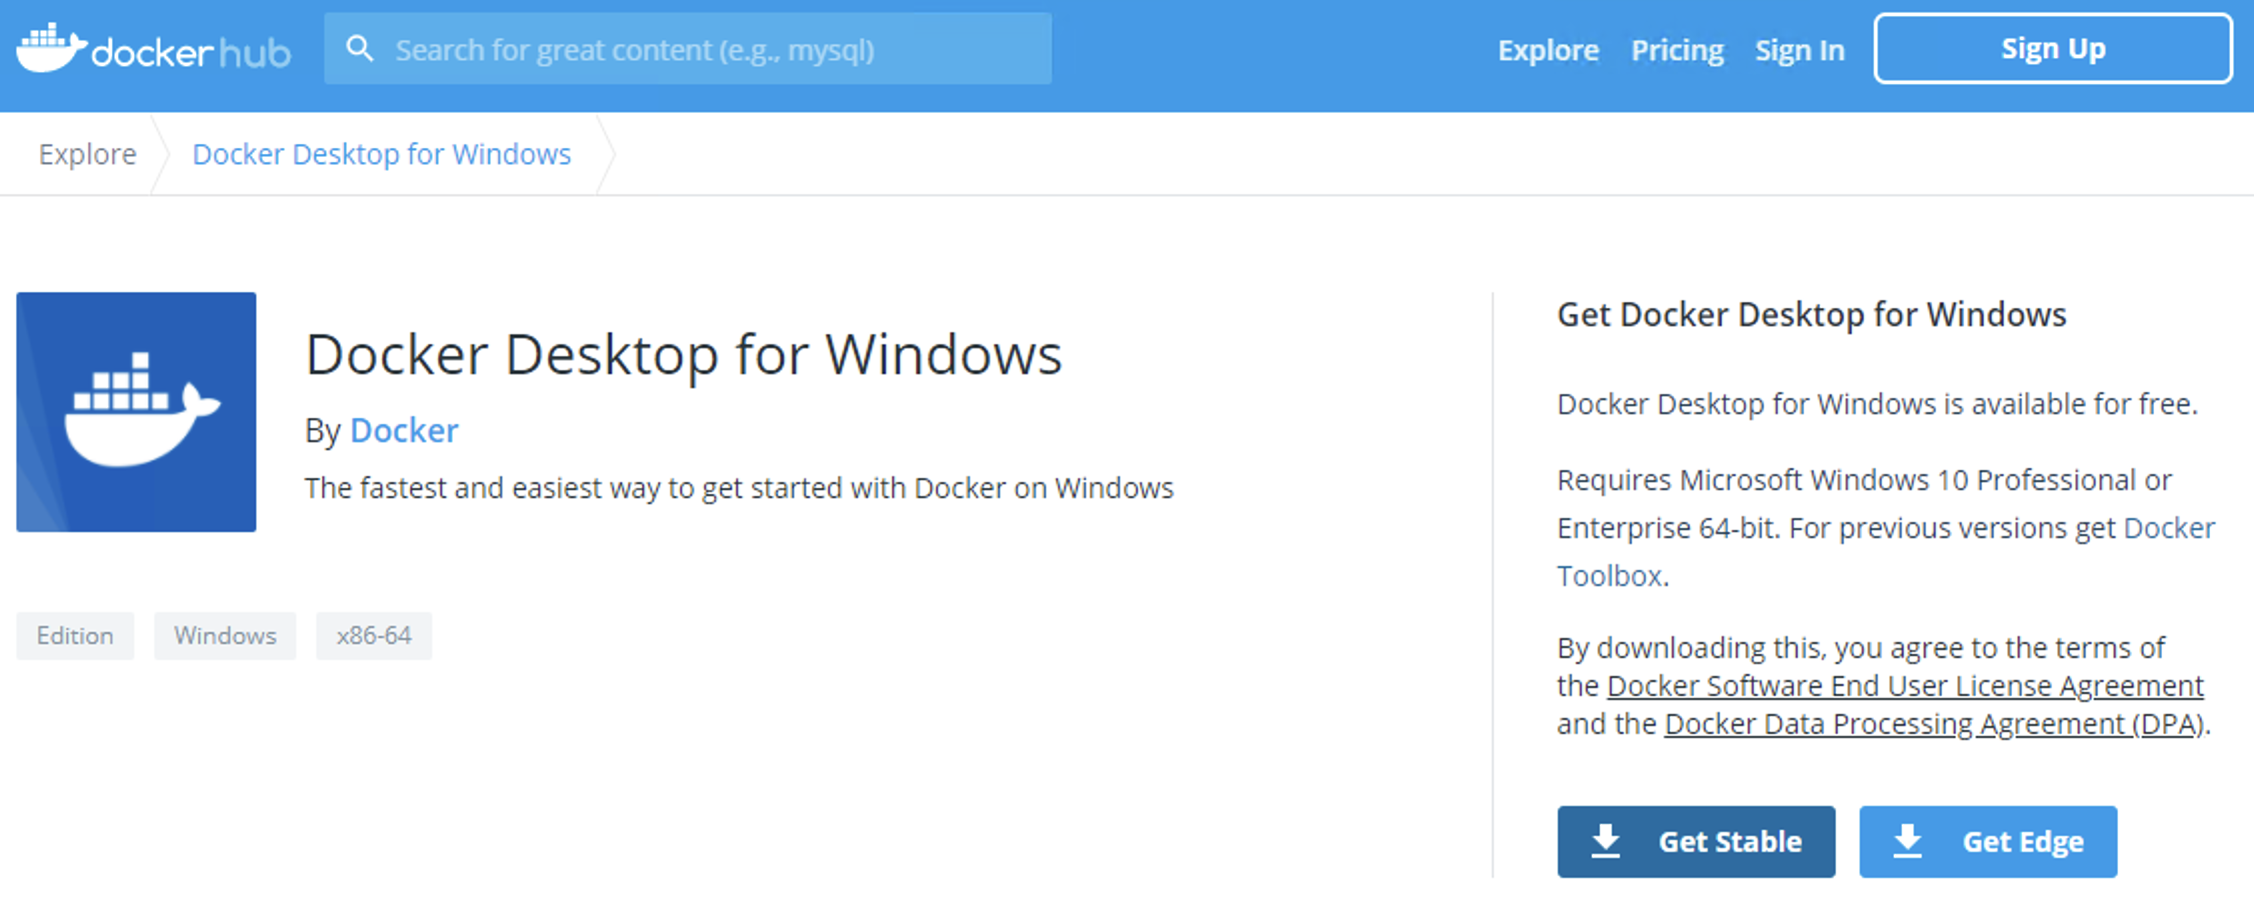The width and height of the screenshot is (2254, 922).
Task: Select the Explore breadcrumb
Action: pyautogui.click(x=87, y=154)
